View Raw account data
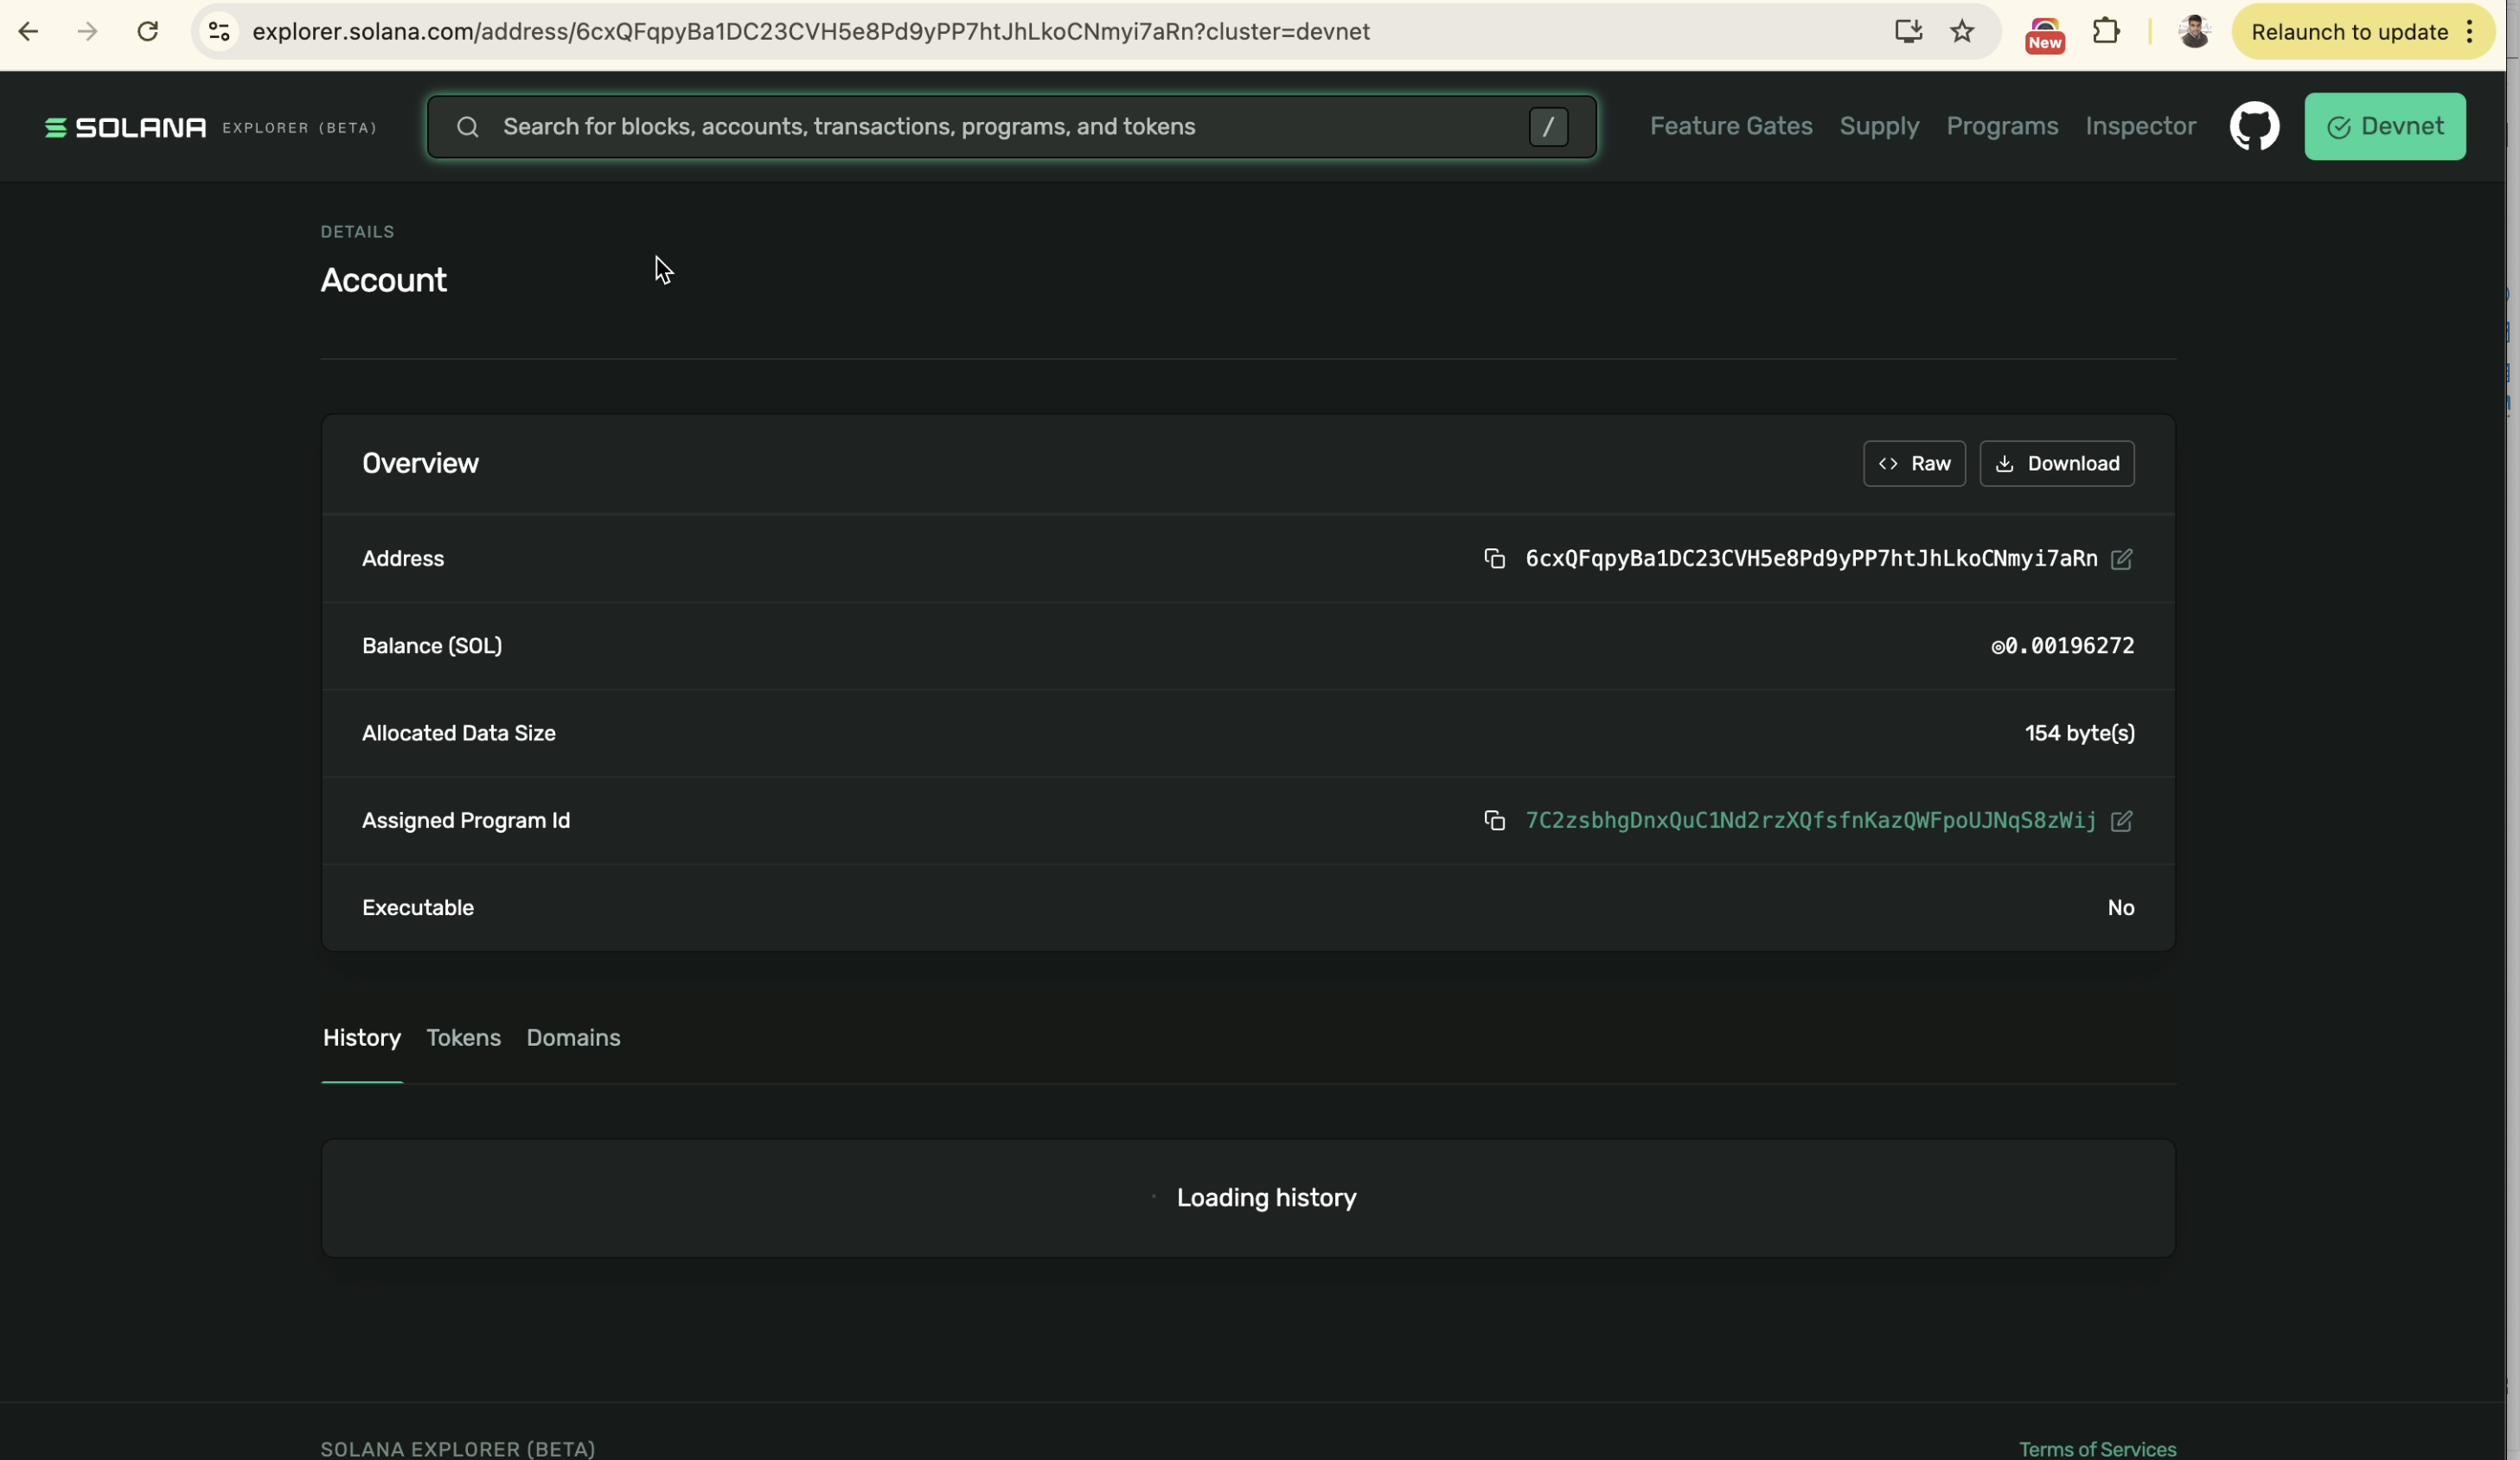The image size is (2520, 1460). pos(1914,463)
